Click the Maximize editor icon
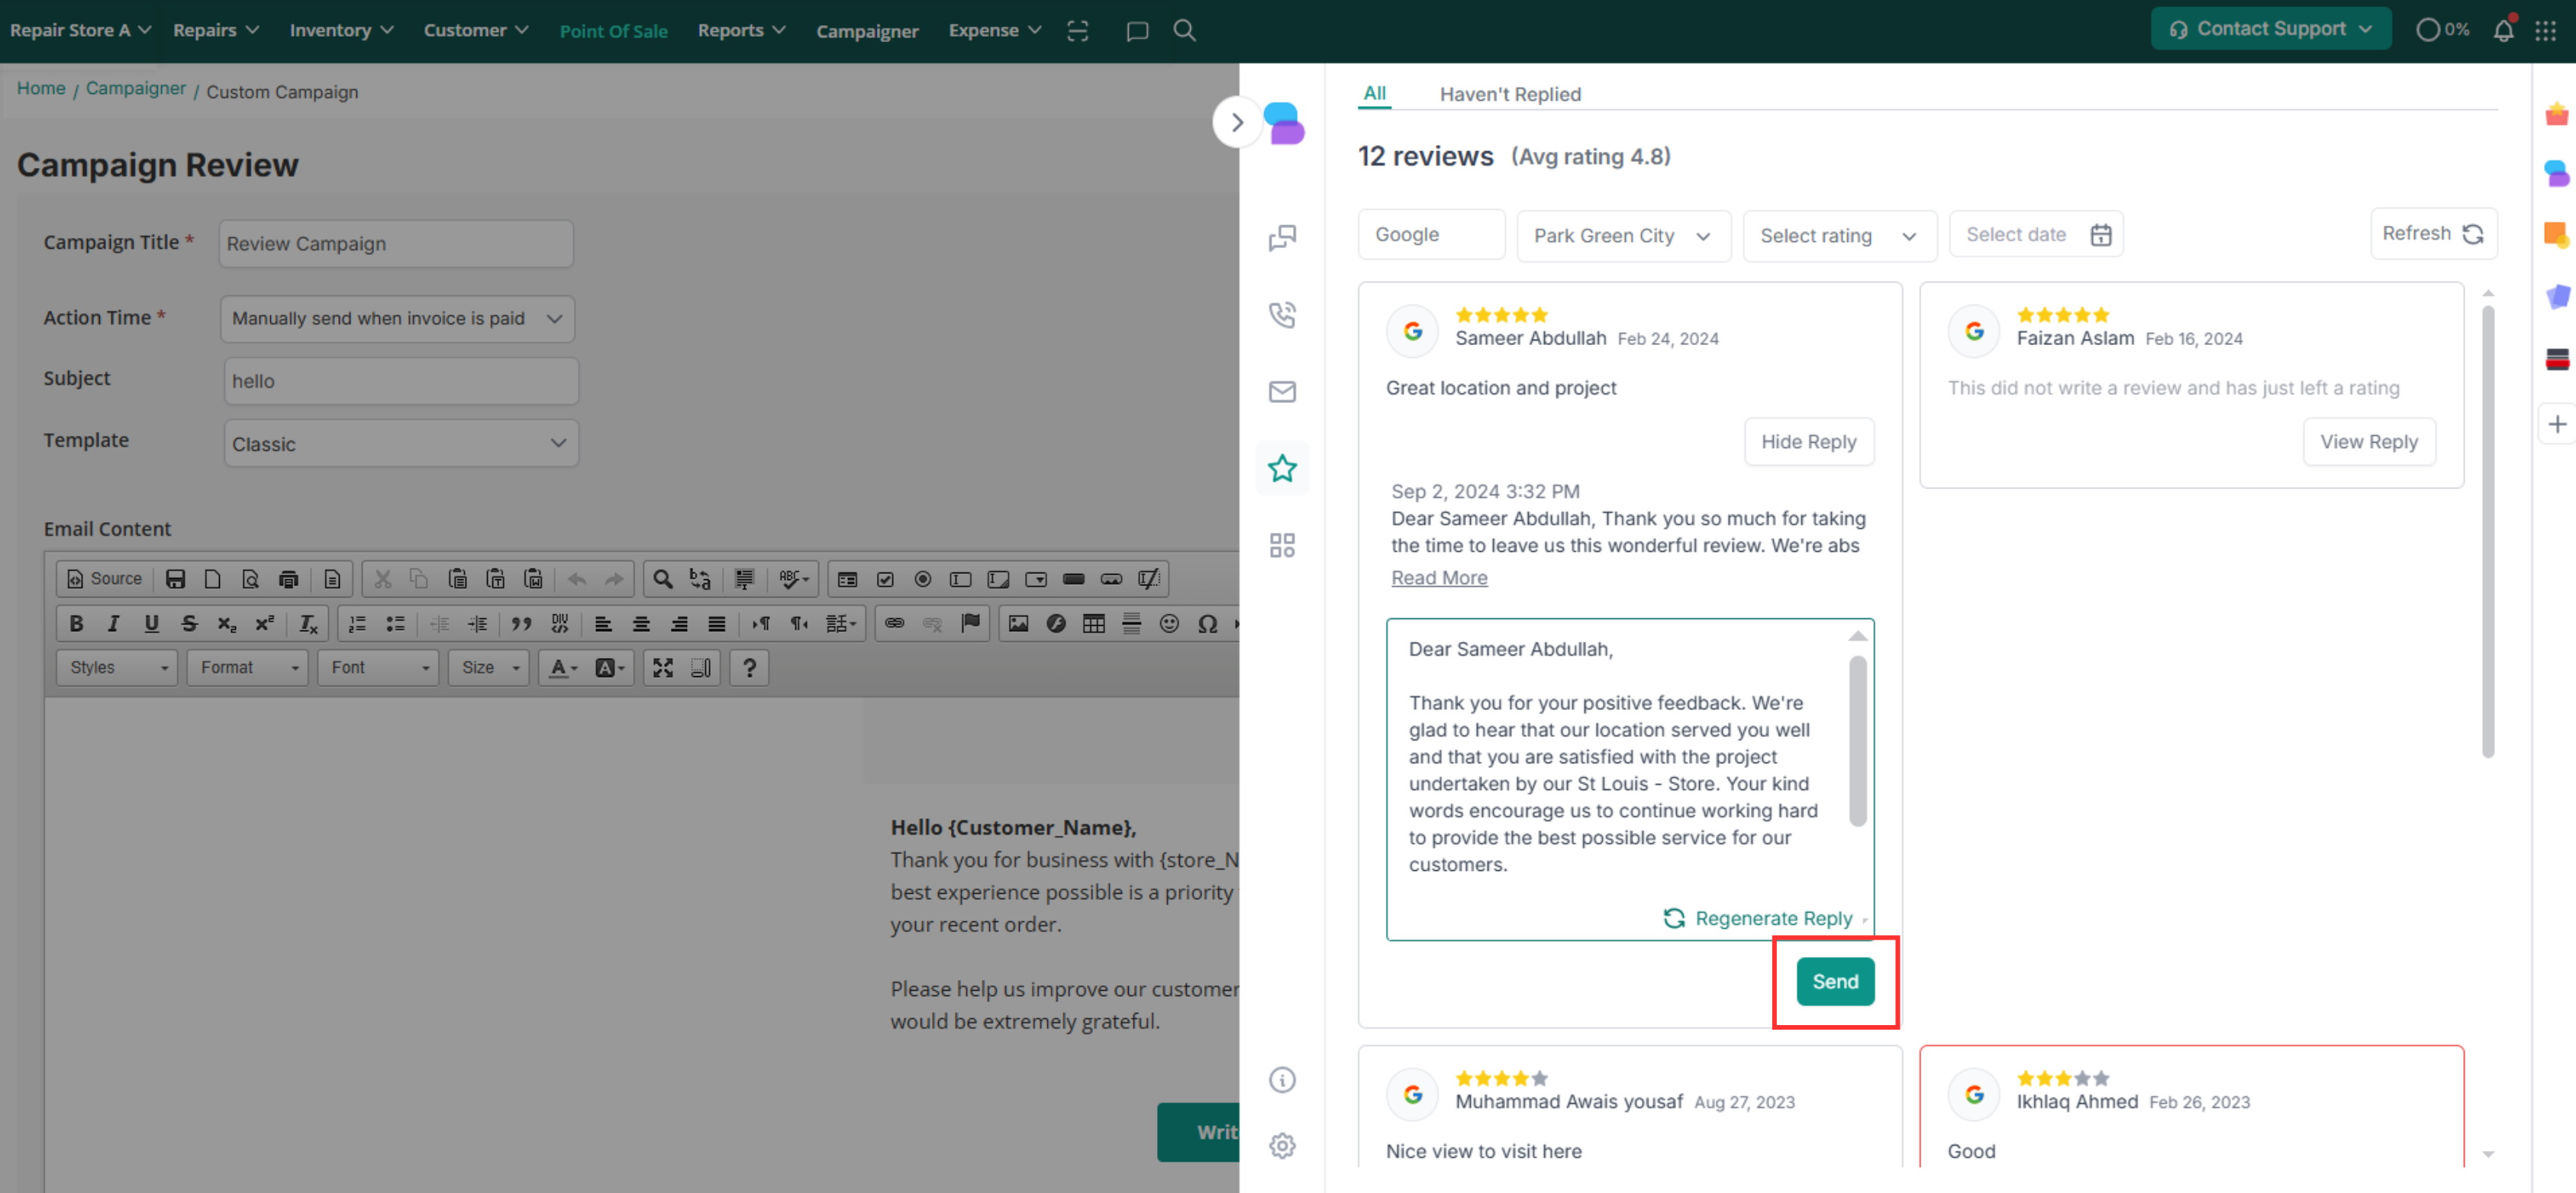 (663, 668)
